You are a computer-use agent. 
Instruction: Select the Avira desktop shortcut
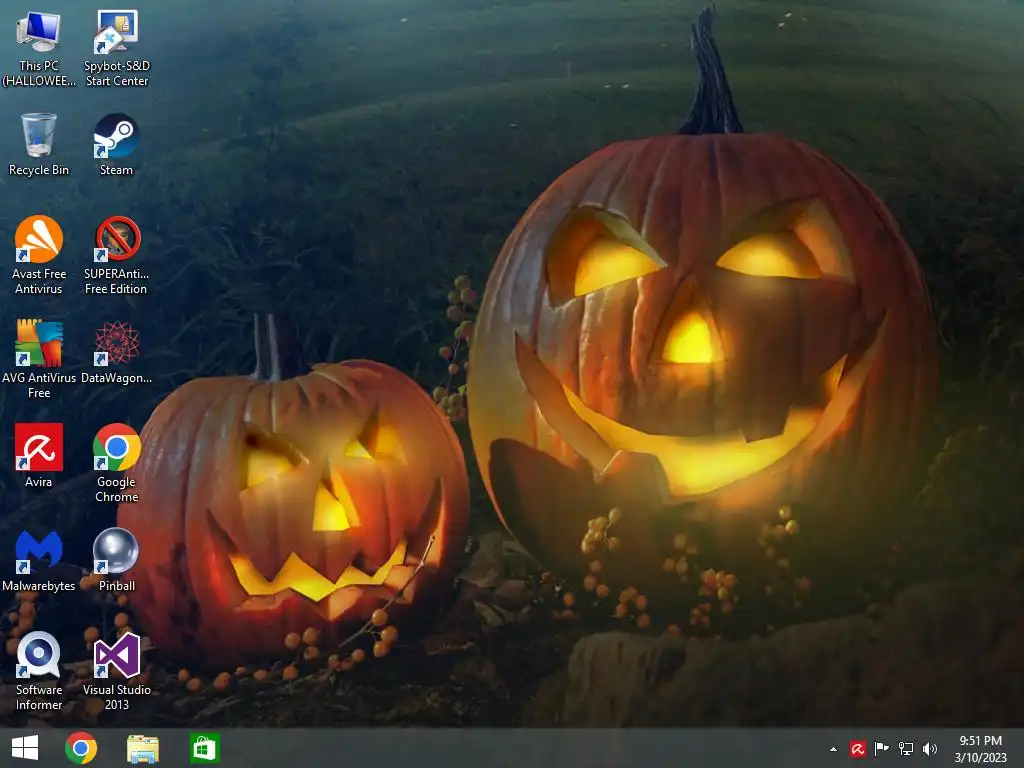[x=39, y=456]
